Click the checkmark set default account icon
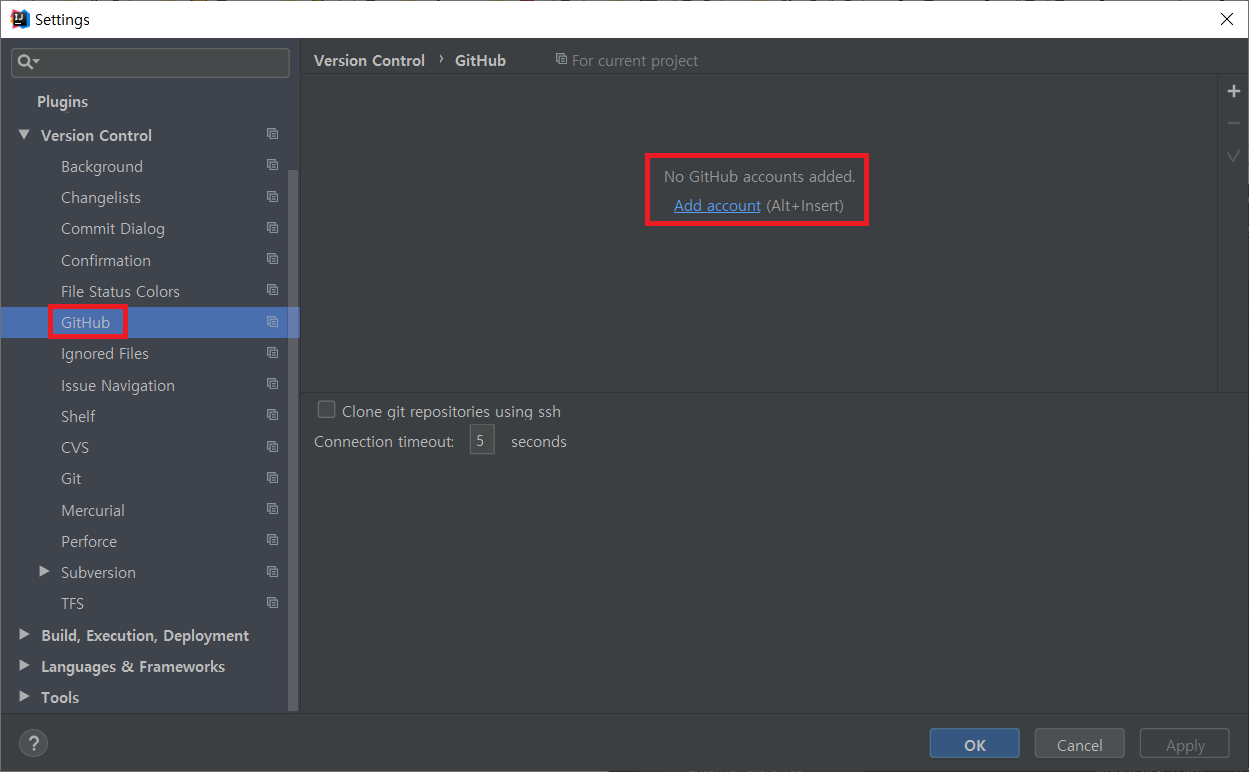1249x772 pixels. pos(1233,156)
